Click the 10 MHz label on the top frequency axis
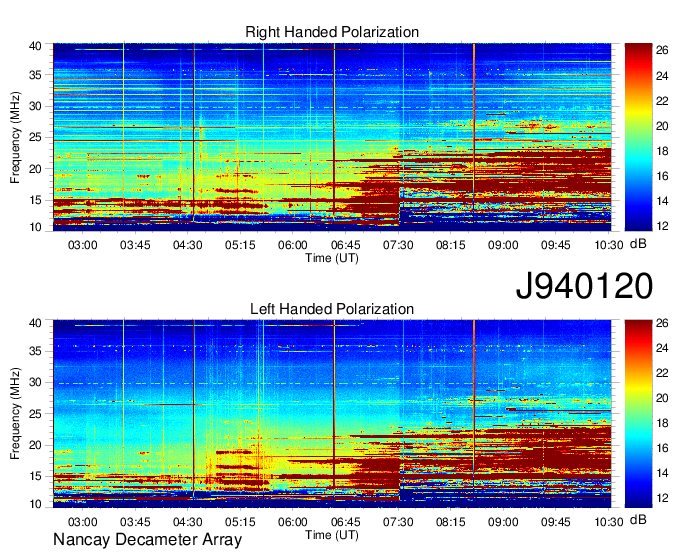The image size is (680, 552). tap(35, 227)
